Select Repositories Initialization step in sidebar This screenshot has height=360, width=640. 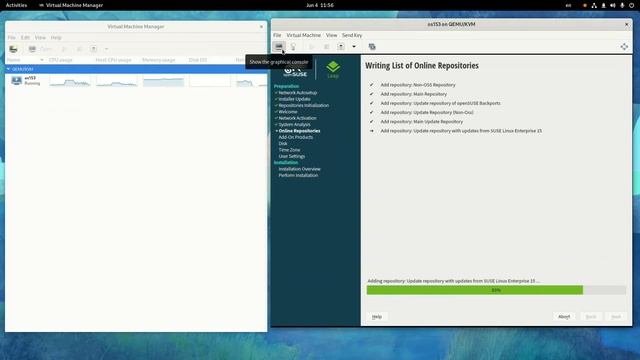304,105
